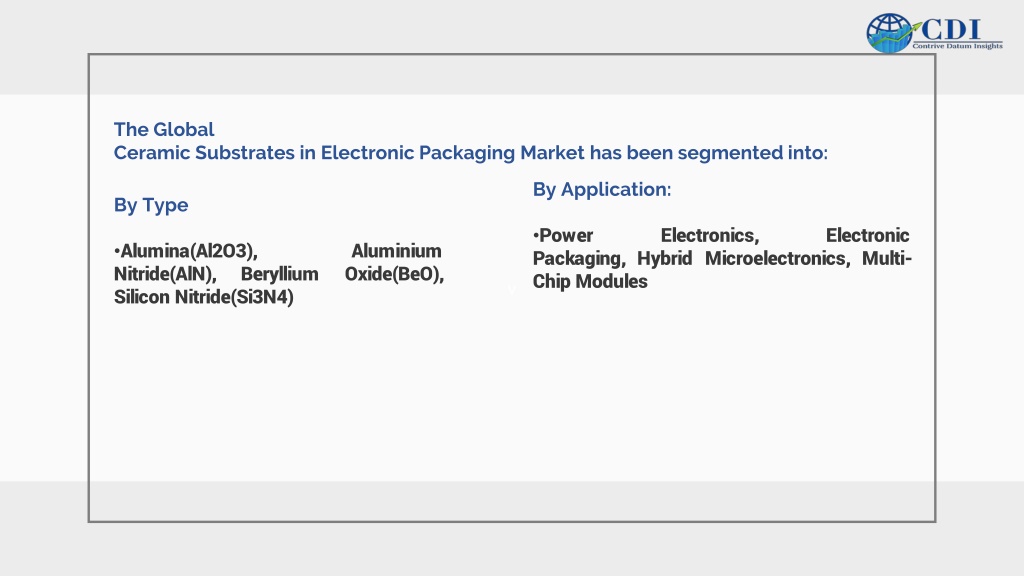Click the 'By Type' subheading

tap(151, 206)
